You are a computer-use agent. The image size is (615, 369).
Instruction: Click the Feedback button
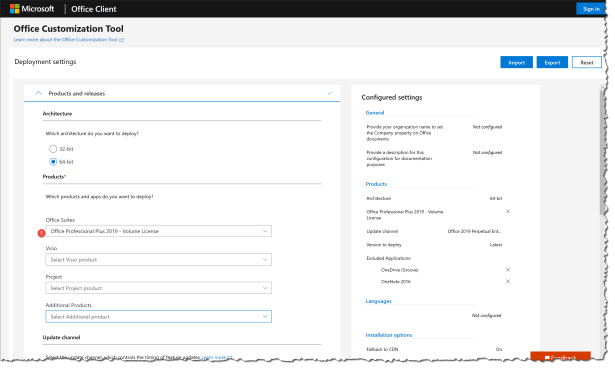coord(560,356)
